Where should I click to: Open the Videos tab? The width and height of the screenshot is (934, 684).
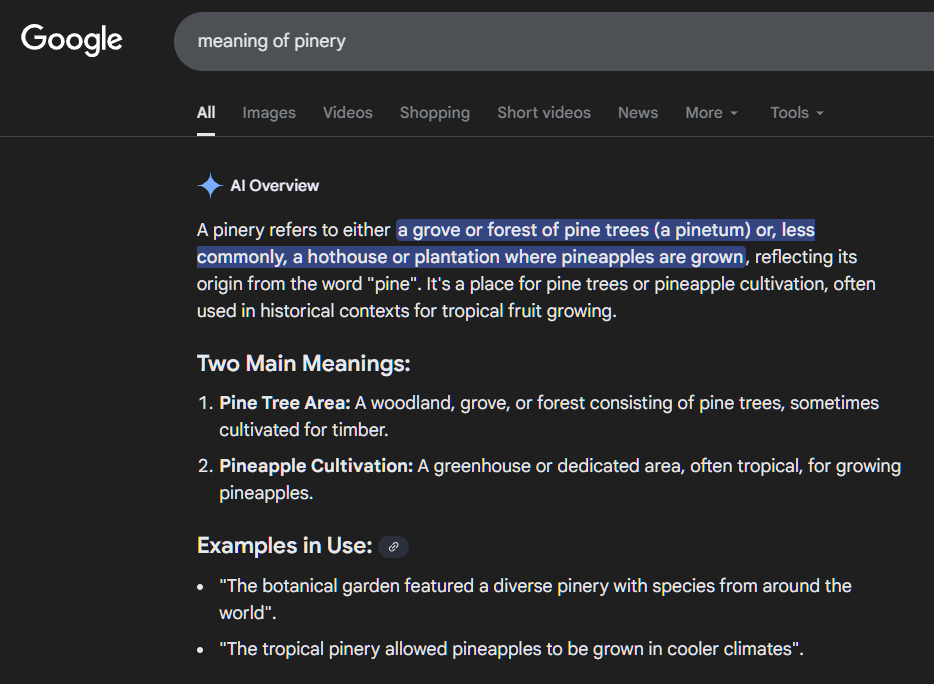(347, 113)
